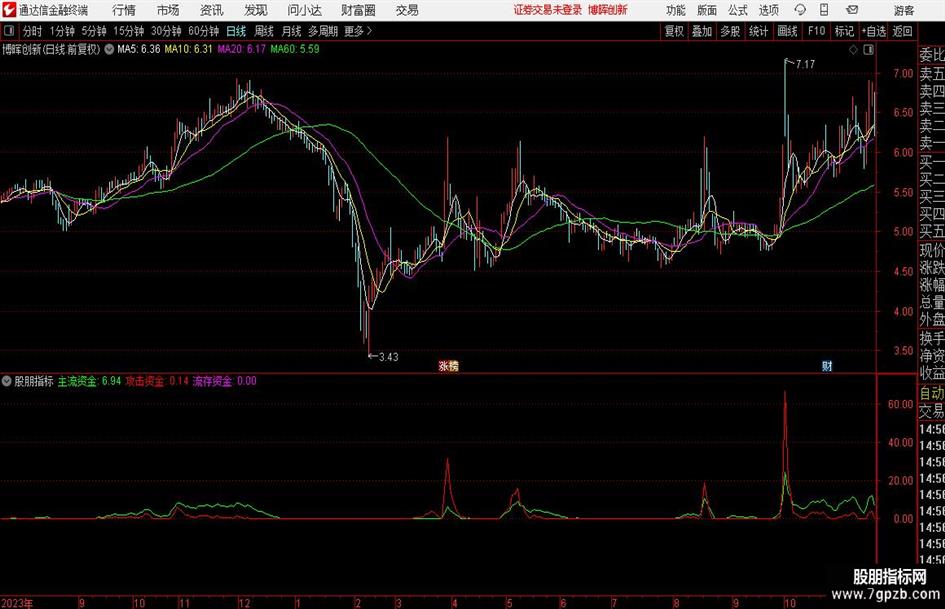The height and width of the screenshot is (609, 945).
Task: Click the 自动 label in the right panel
Action: [x=932, y=393]
